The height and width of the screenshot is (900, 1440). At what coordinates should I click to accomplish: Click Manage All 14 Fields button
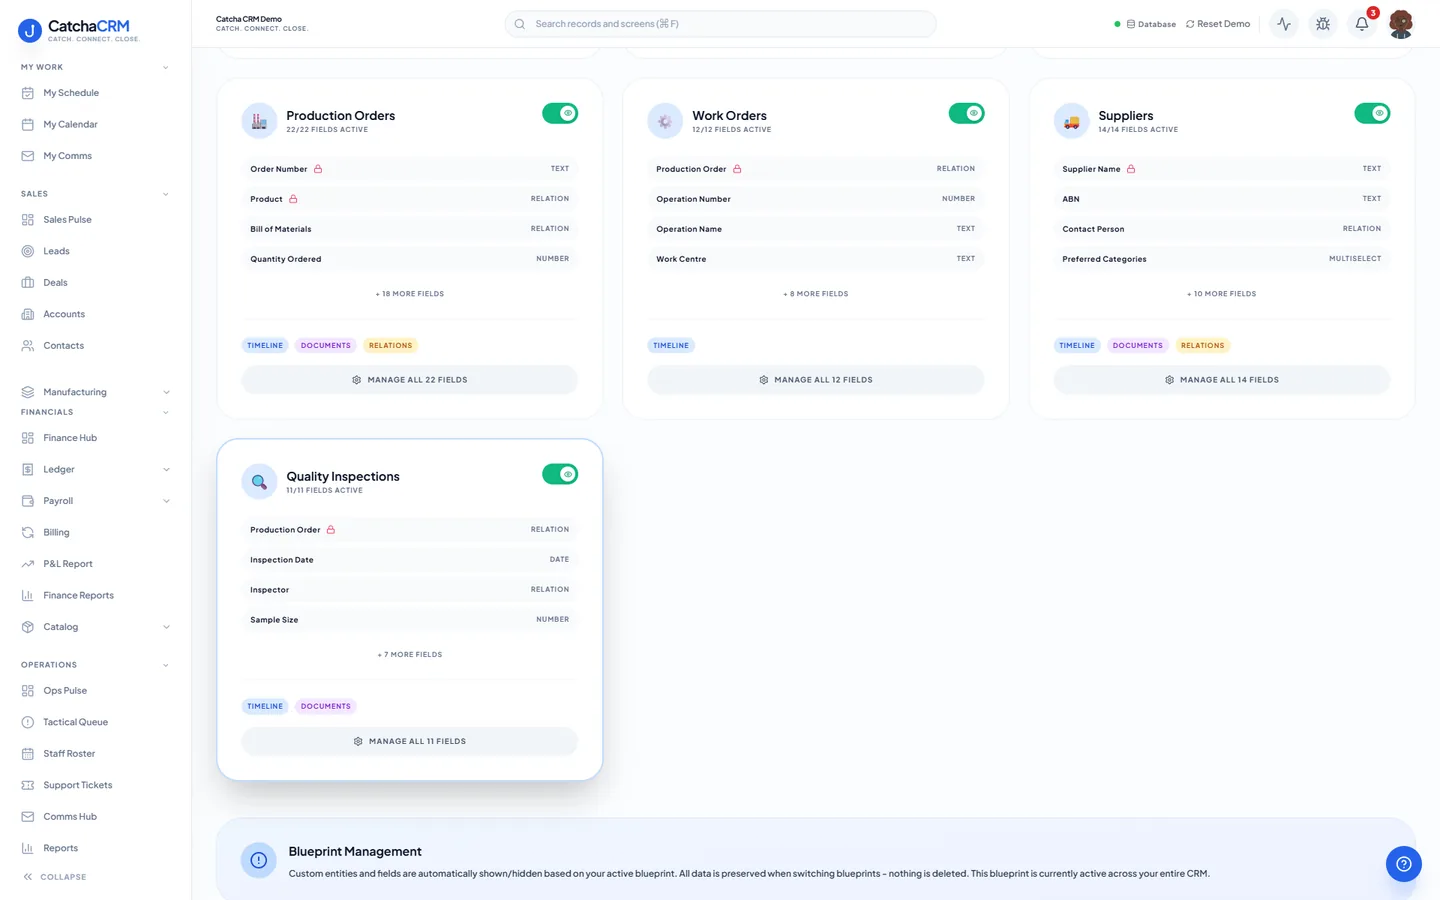click(x=1222, y=380)
